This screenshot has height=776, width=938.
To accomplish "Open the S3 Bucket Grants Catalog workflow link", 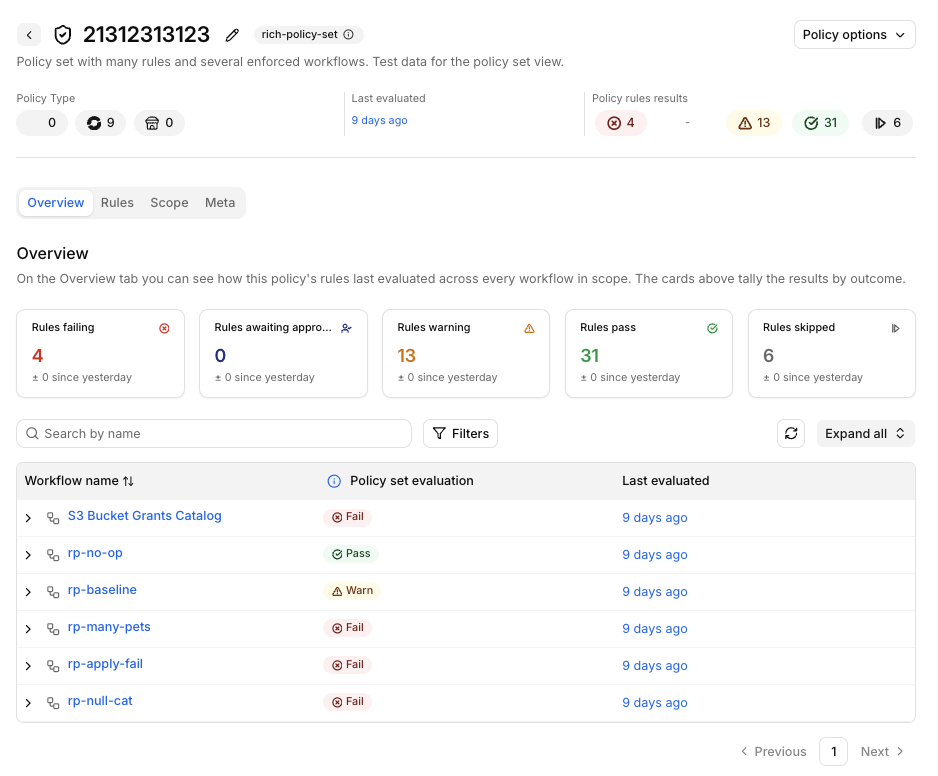I will 145,516.
